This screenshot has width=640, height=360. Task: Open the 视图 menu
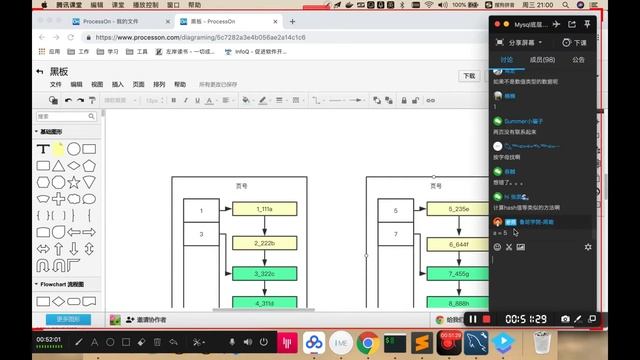pos(97,84)
